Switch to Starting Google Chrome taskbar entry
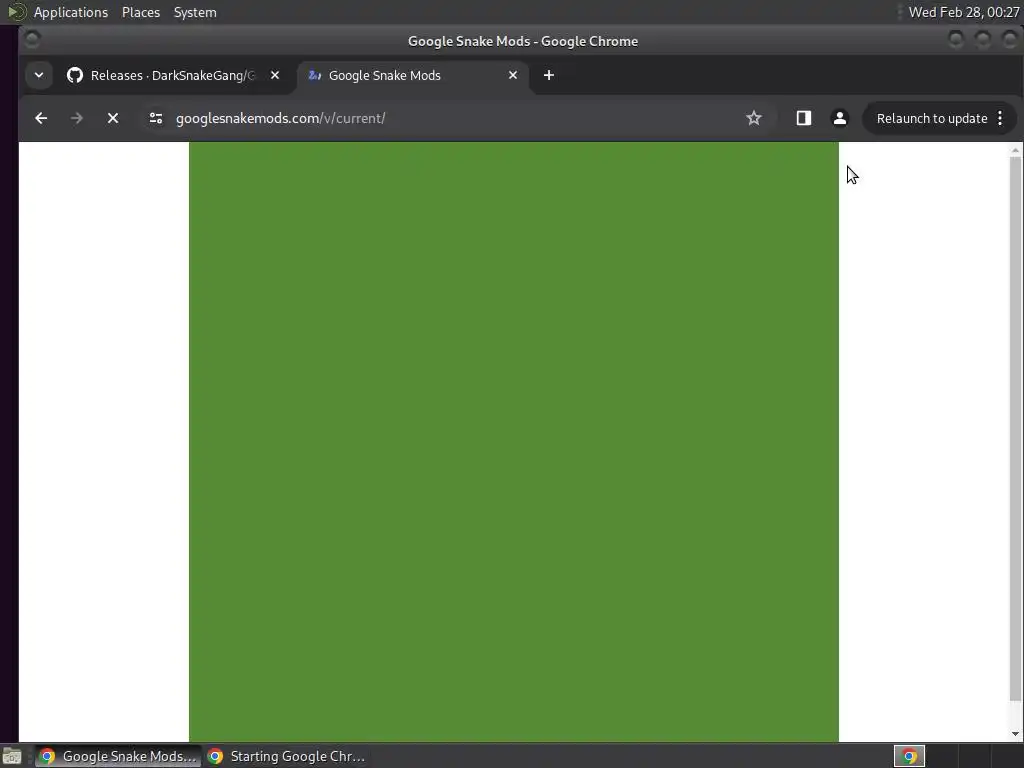The height and width of the screenshot is (768, 1024). [x=286, y=756]
